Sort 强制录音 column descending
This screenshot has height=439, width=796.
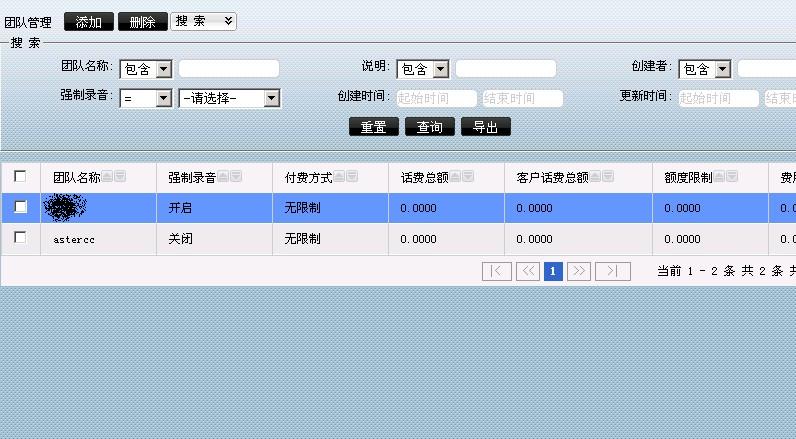click(x=236, y=177)
